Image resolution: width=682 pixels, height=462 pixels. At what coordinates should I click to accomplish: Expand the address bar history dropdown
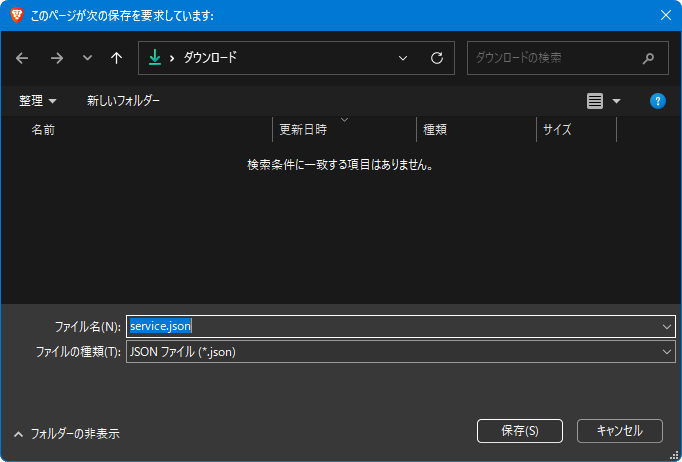point(403,58)
